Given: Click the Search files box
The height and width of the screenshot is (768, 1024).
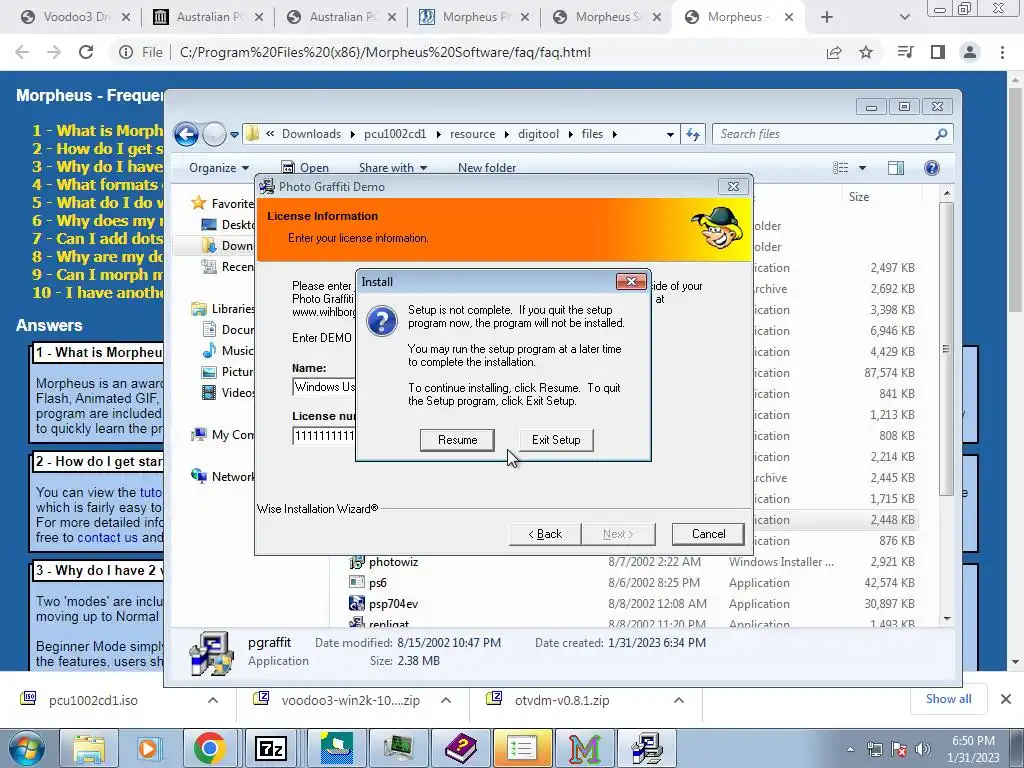Looking at the screenshot, I should click(832, 134).
